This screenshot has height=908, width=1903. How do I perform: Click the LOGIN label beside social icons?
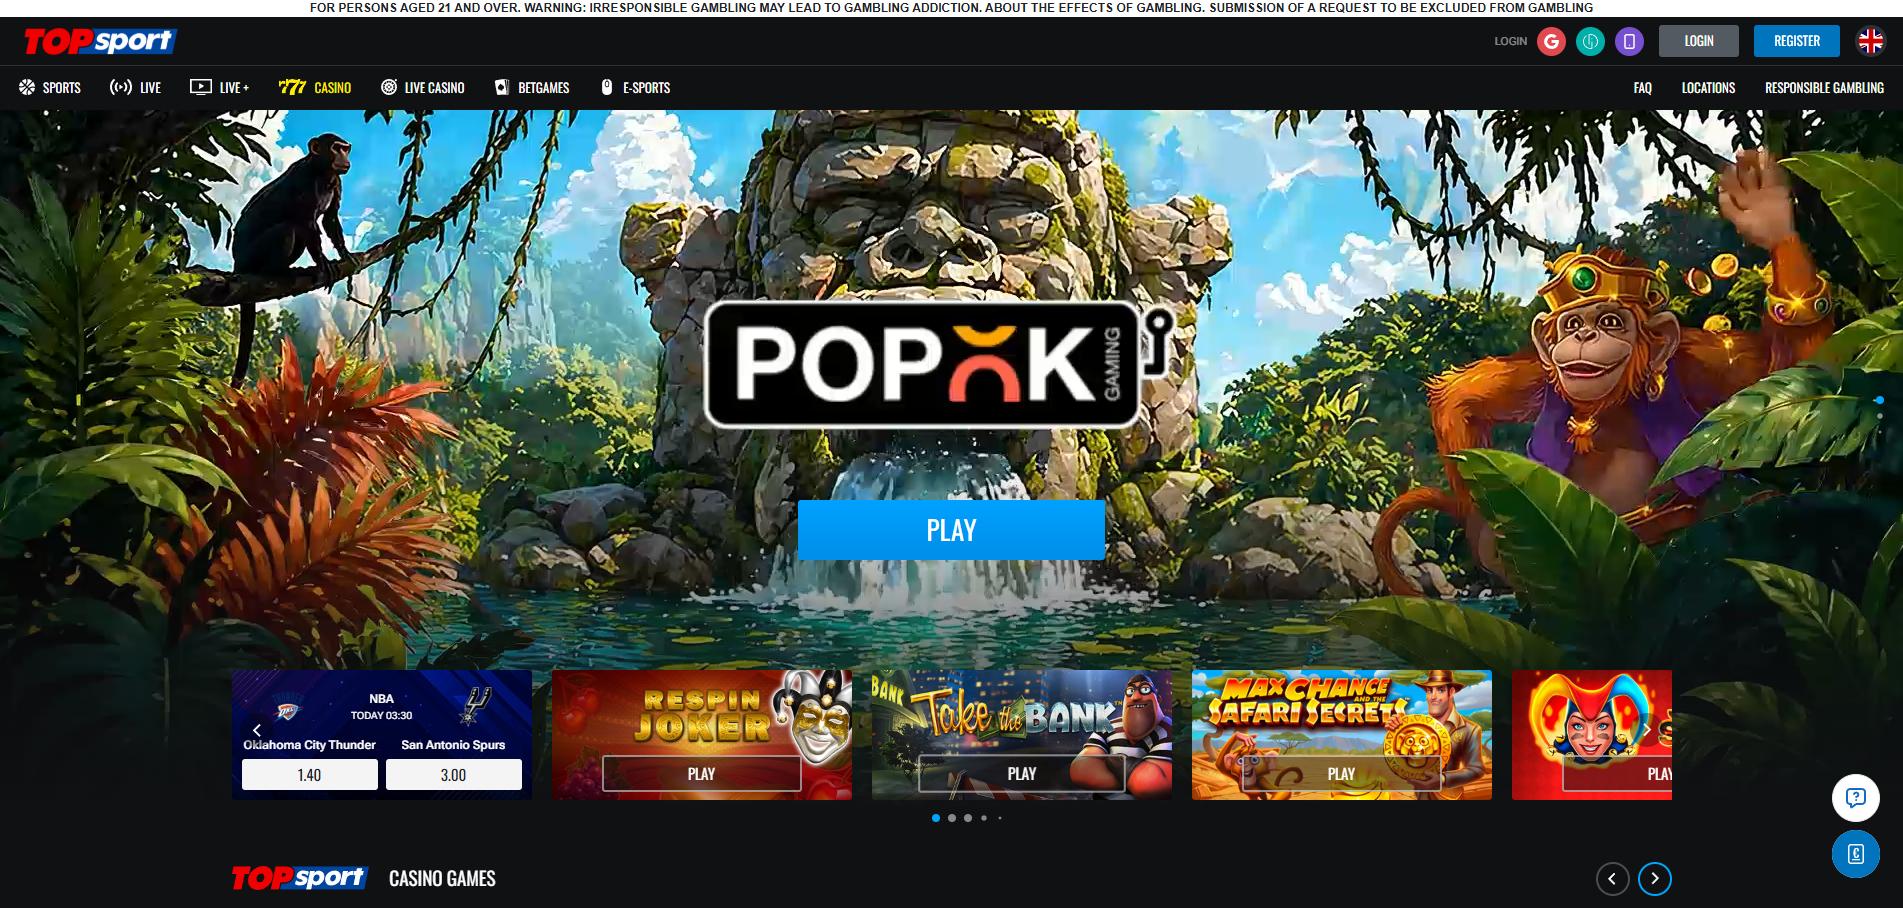tap(1510, 41)
